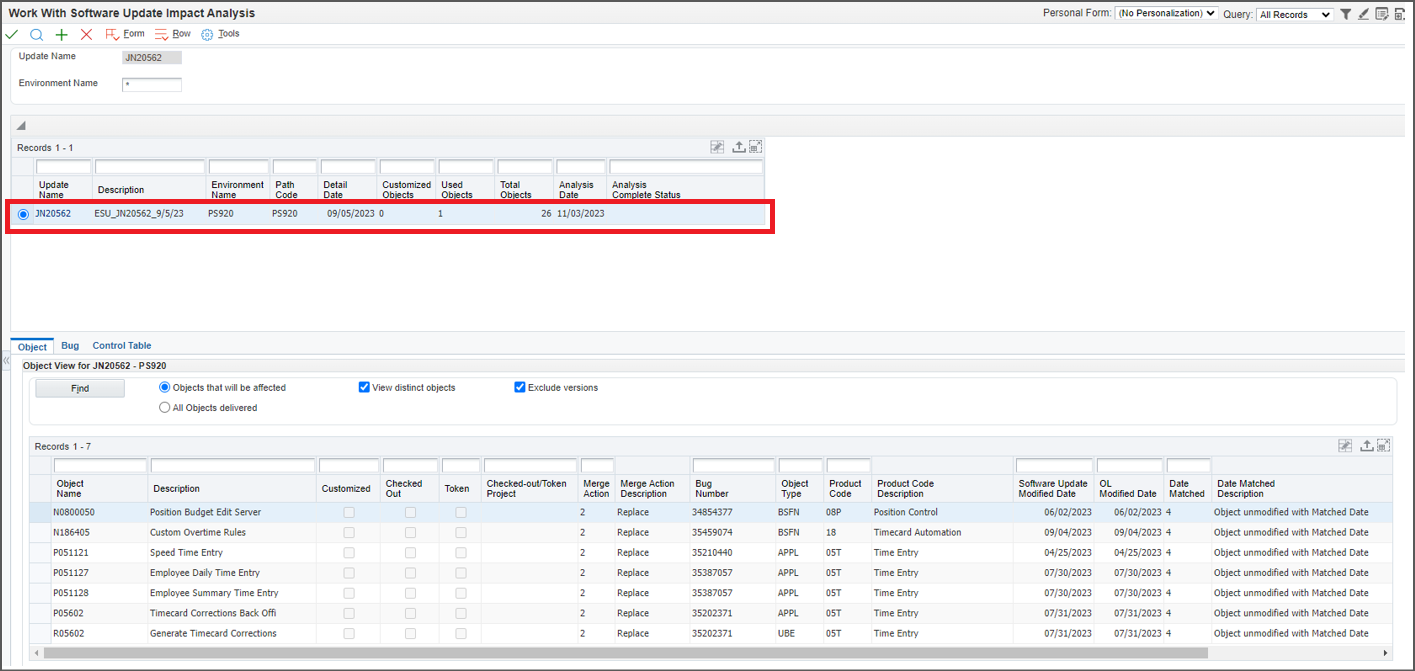The height and width of the screenshot is (671, 1415).
Task: Toggle Token checkbox for P051121 row
Action: coord(460,553)
